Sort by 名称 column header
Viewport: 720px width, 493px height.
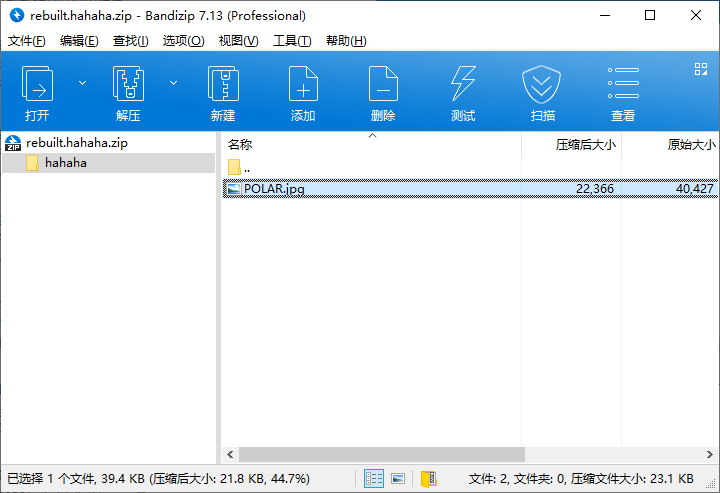coord(371,145)
